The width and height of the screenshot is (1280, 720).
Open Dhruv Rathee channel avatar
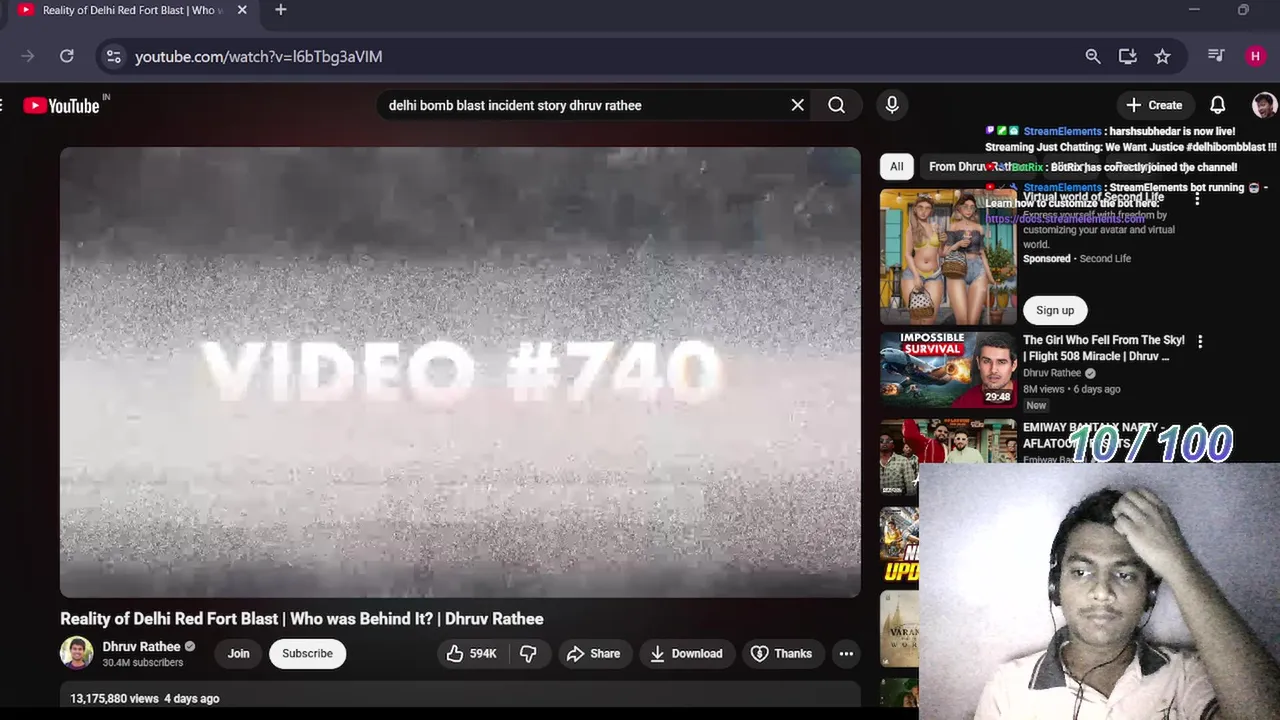pos(77,653)
